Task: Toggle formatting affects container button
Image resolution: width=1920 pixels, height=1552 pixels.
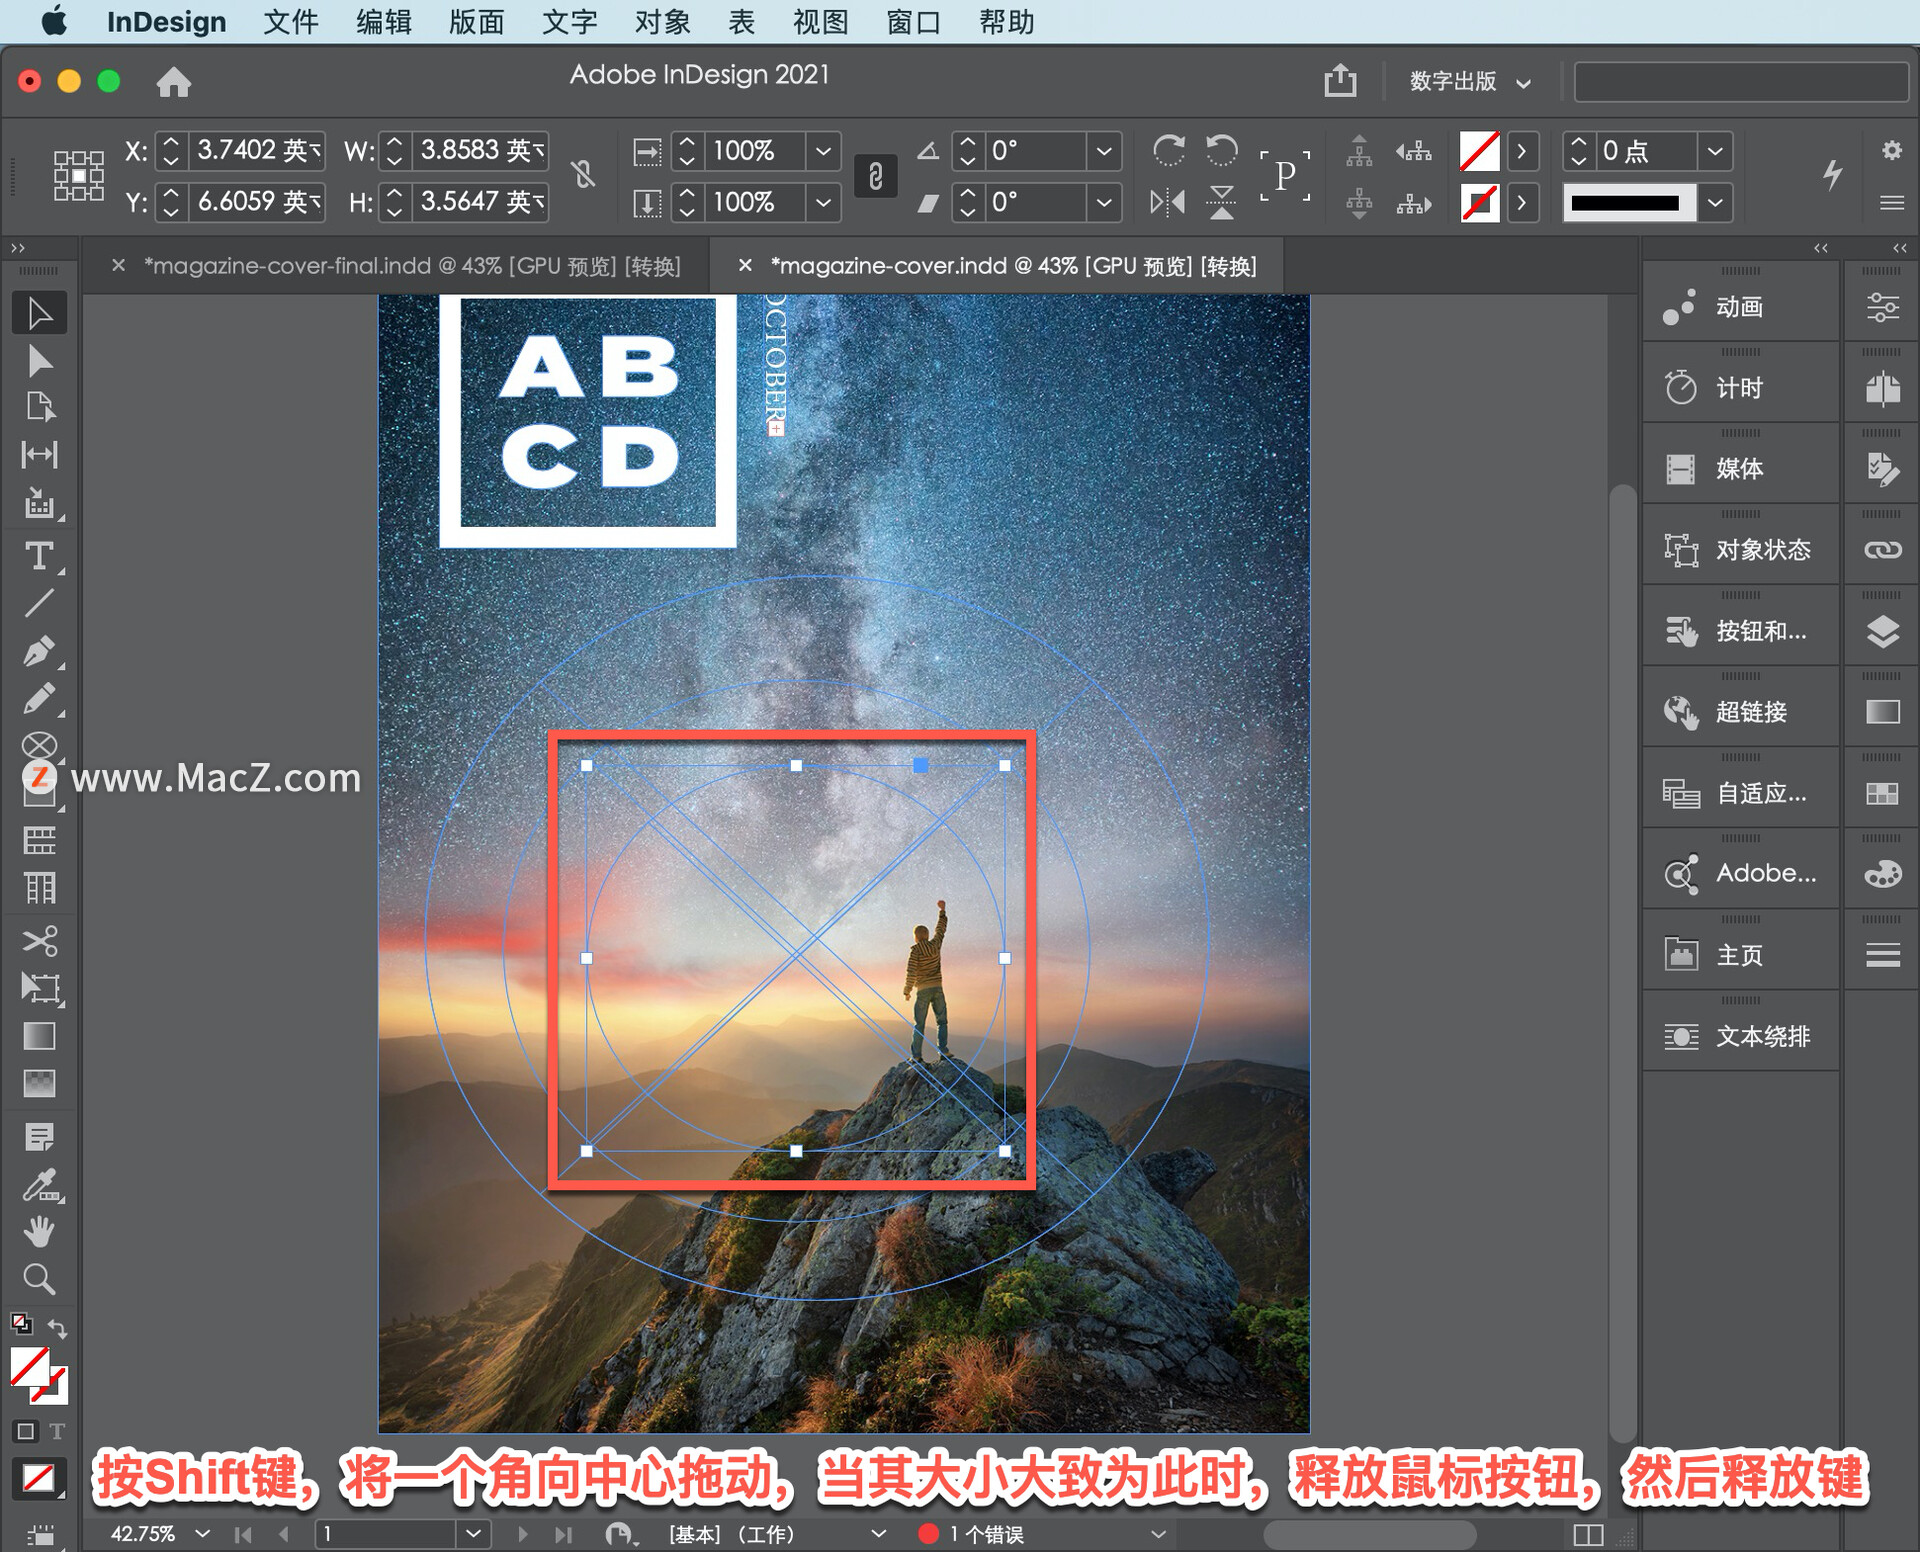Action: (x=26, y=1430)
